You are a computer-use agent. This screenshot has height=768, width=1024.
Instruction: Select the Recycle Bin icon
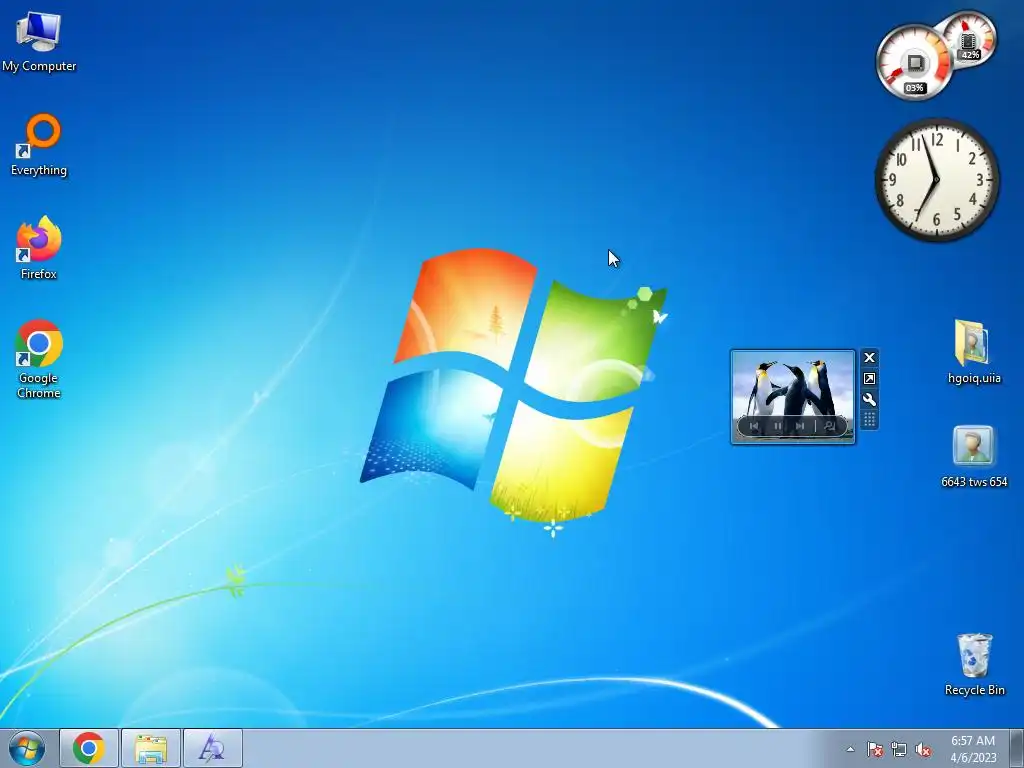[x=974, y=664]
